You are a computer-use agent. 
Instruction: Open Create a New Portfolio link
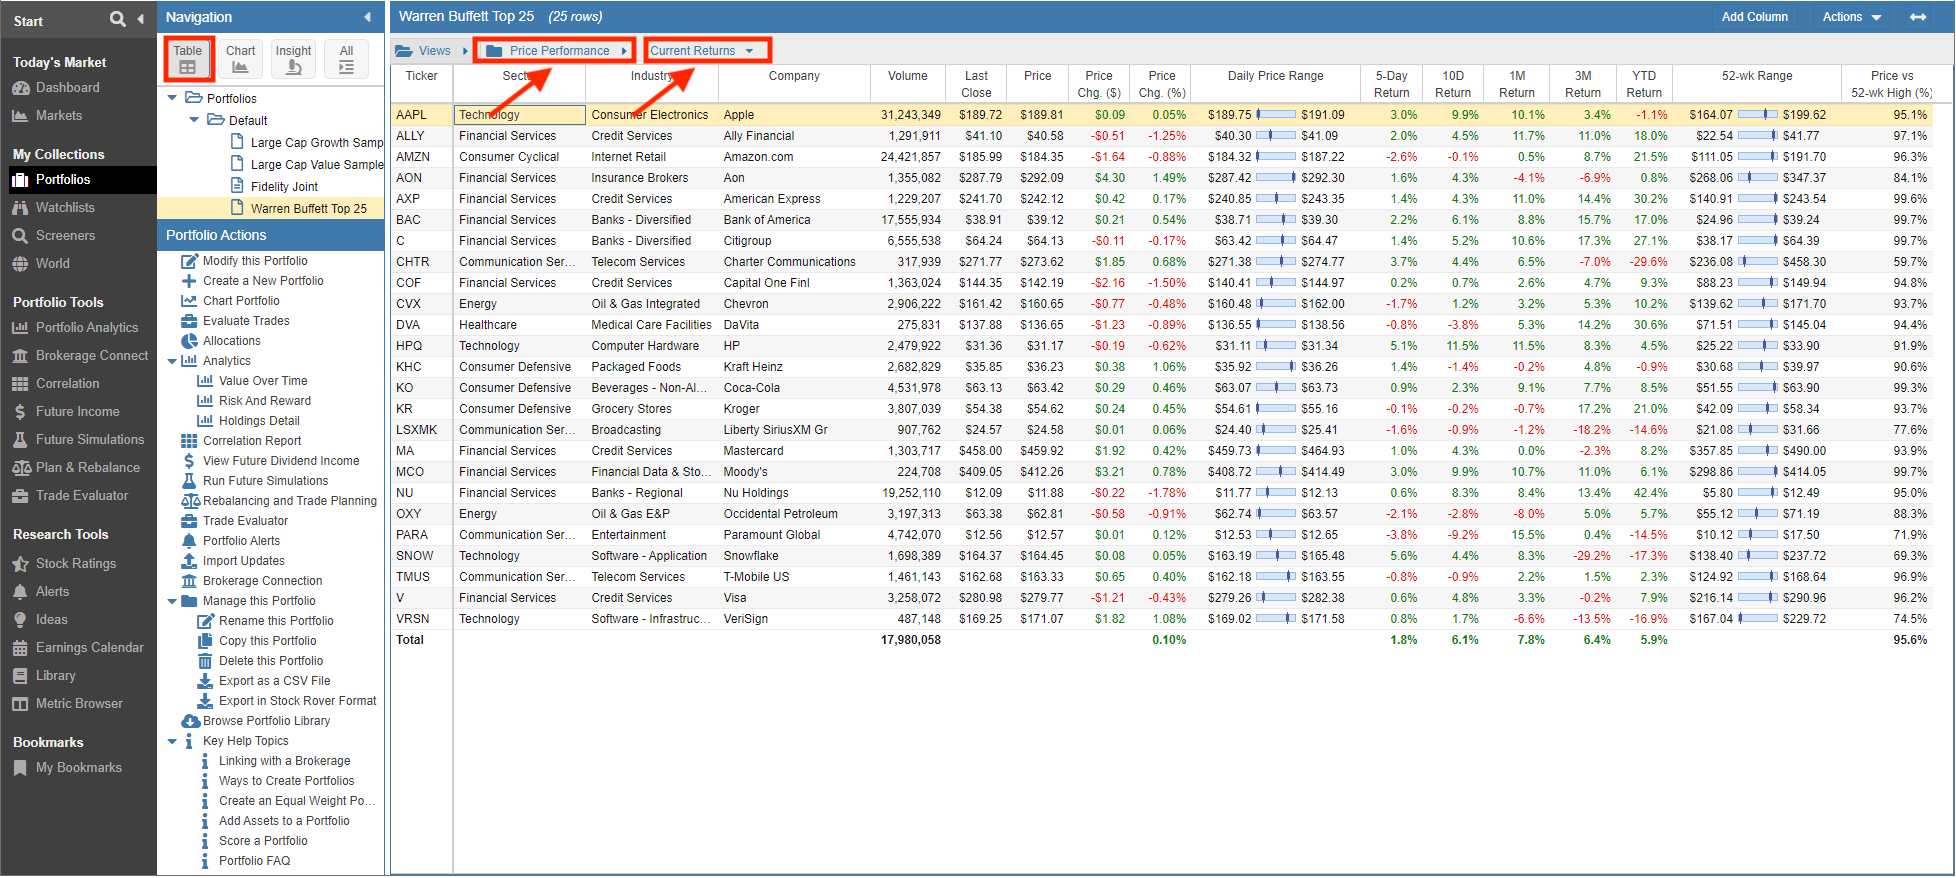click(263, 281)
